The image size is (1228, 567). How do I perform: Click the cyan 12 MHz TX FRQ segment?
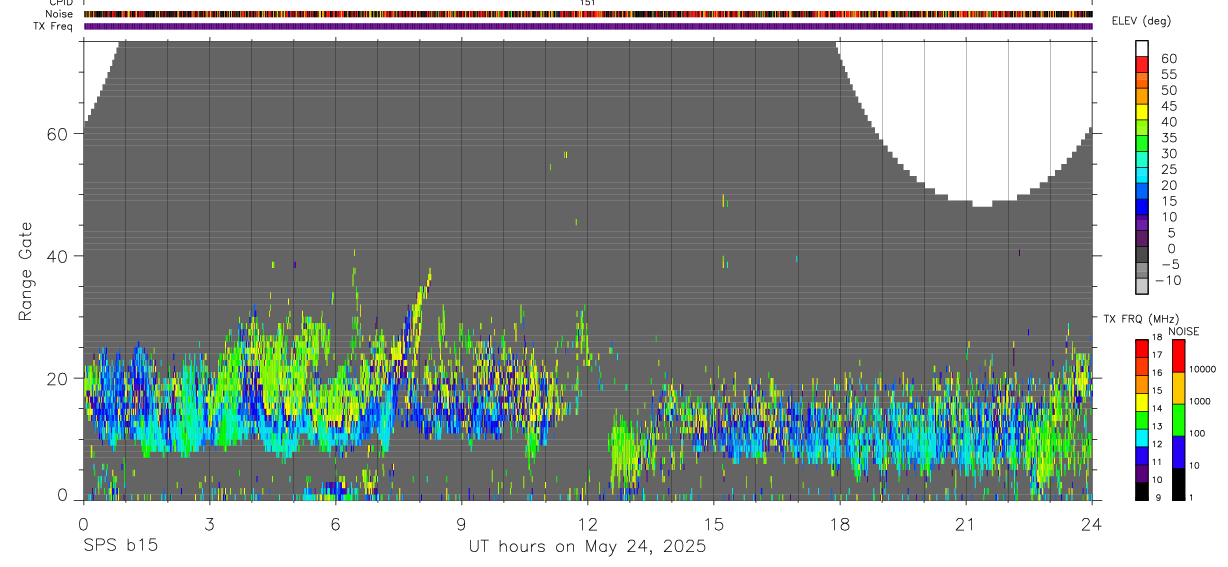click(1142, 438)
